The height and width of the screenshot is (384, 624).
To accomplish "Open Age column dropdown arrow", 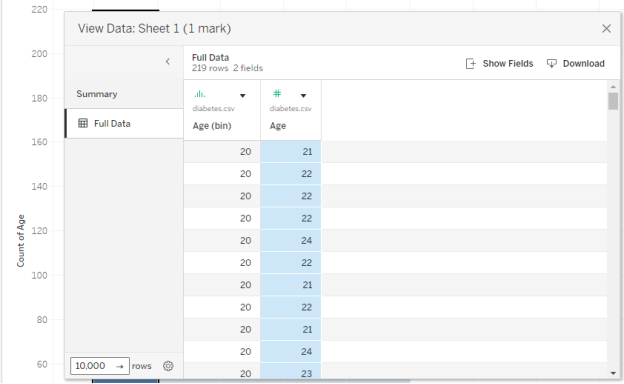I will pos(303,96).
